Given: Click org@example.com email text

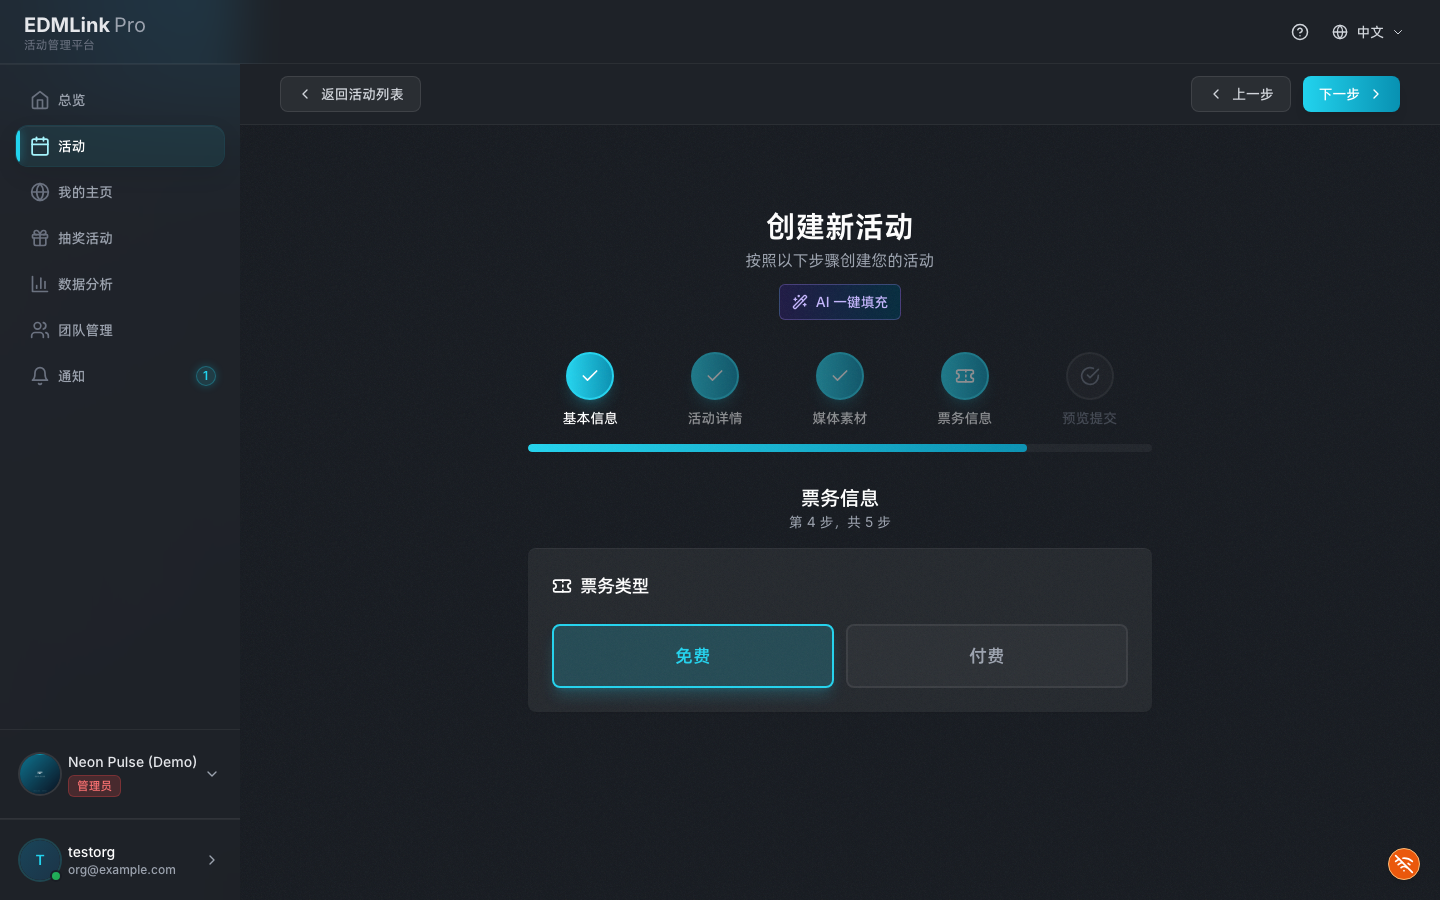Looking at the screenshot, I should 122,870.
